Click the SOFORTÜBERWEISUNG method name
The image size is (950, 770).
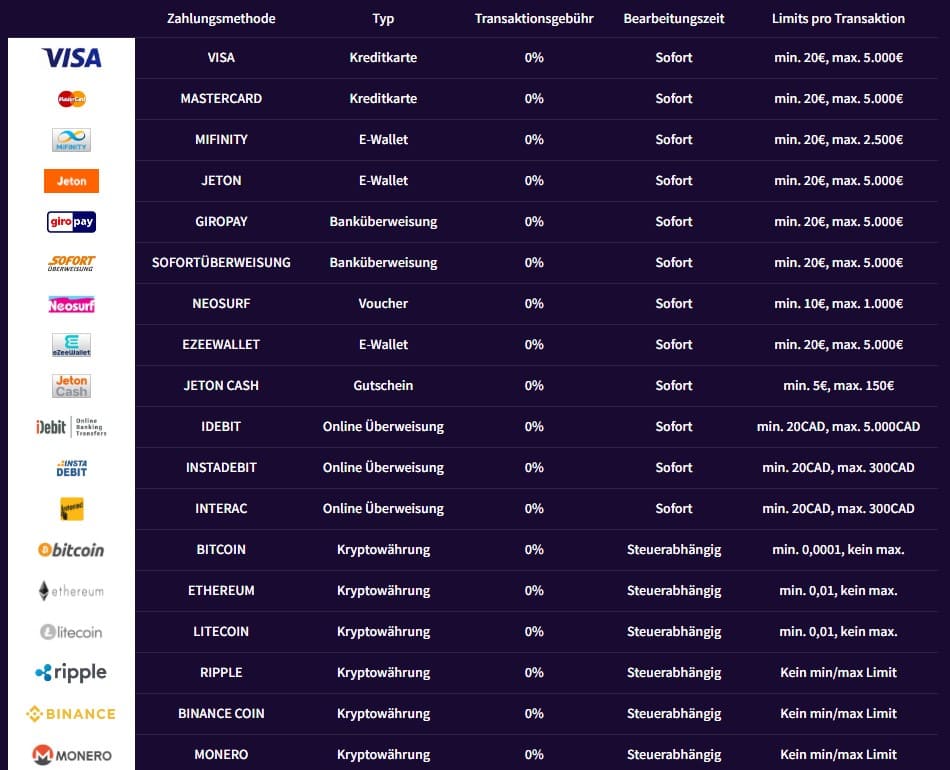tap(221, 263)
